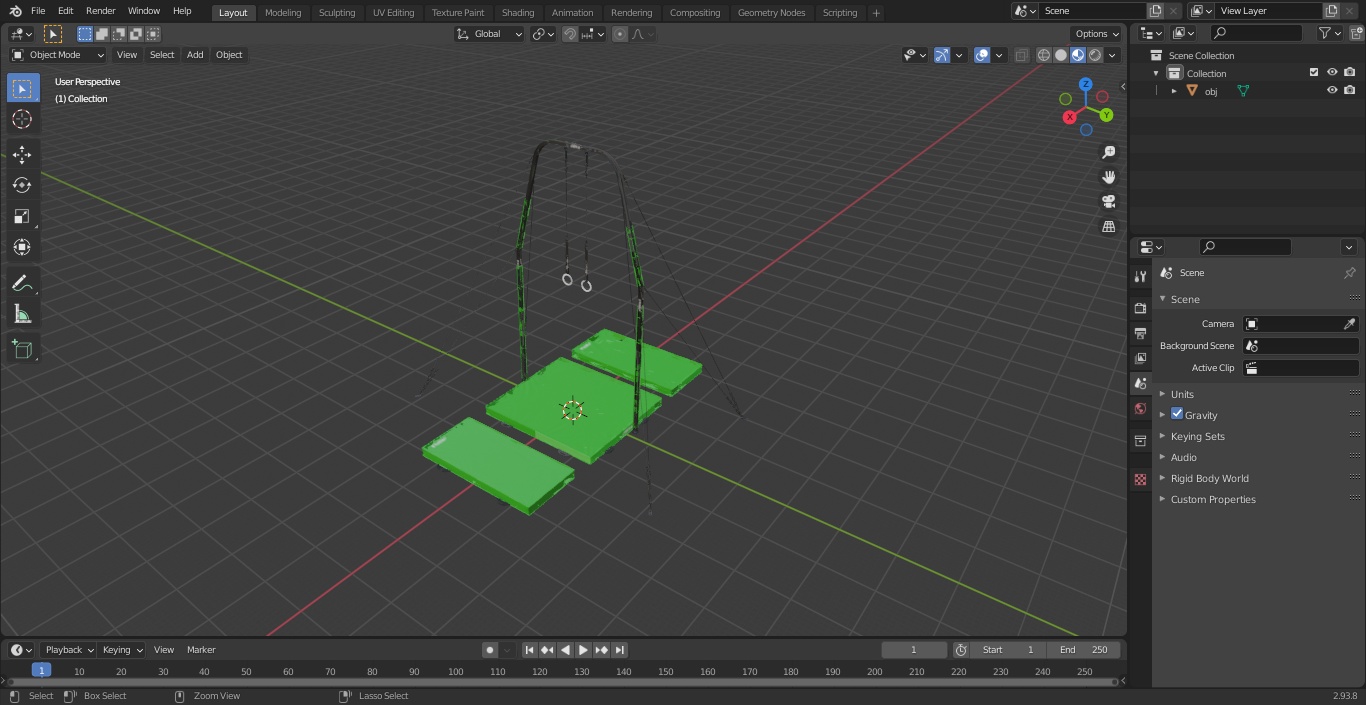Disable obj in renders camera icon
Image resolution: width=1366 pixels, height=705 pixels.
pos(1350,90)
